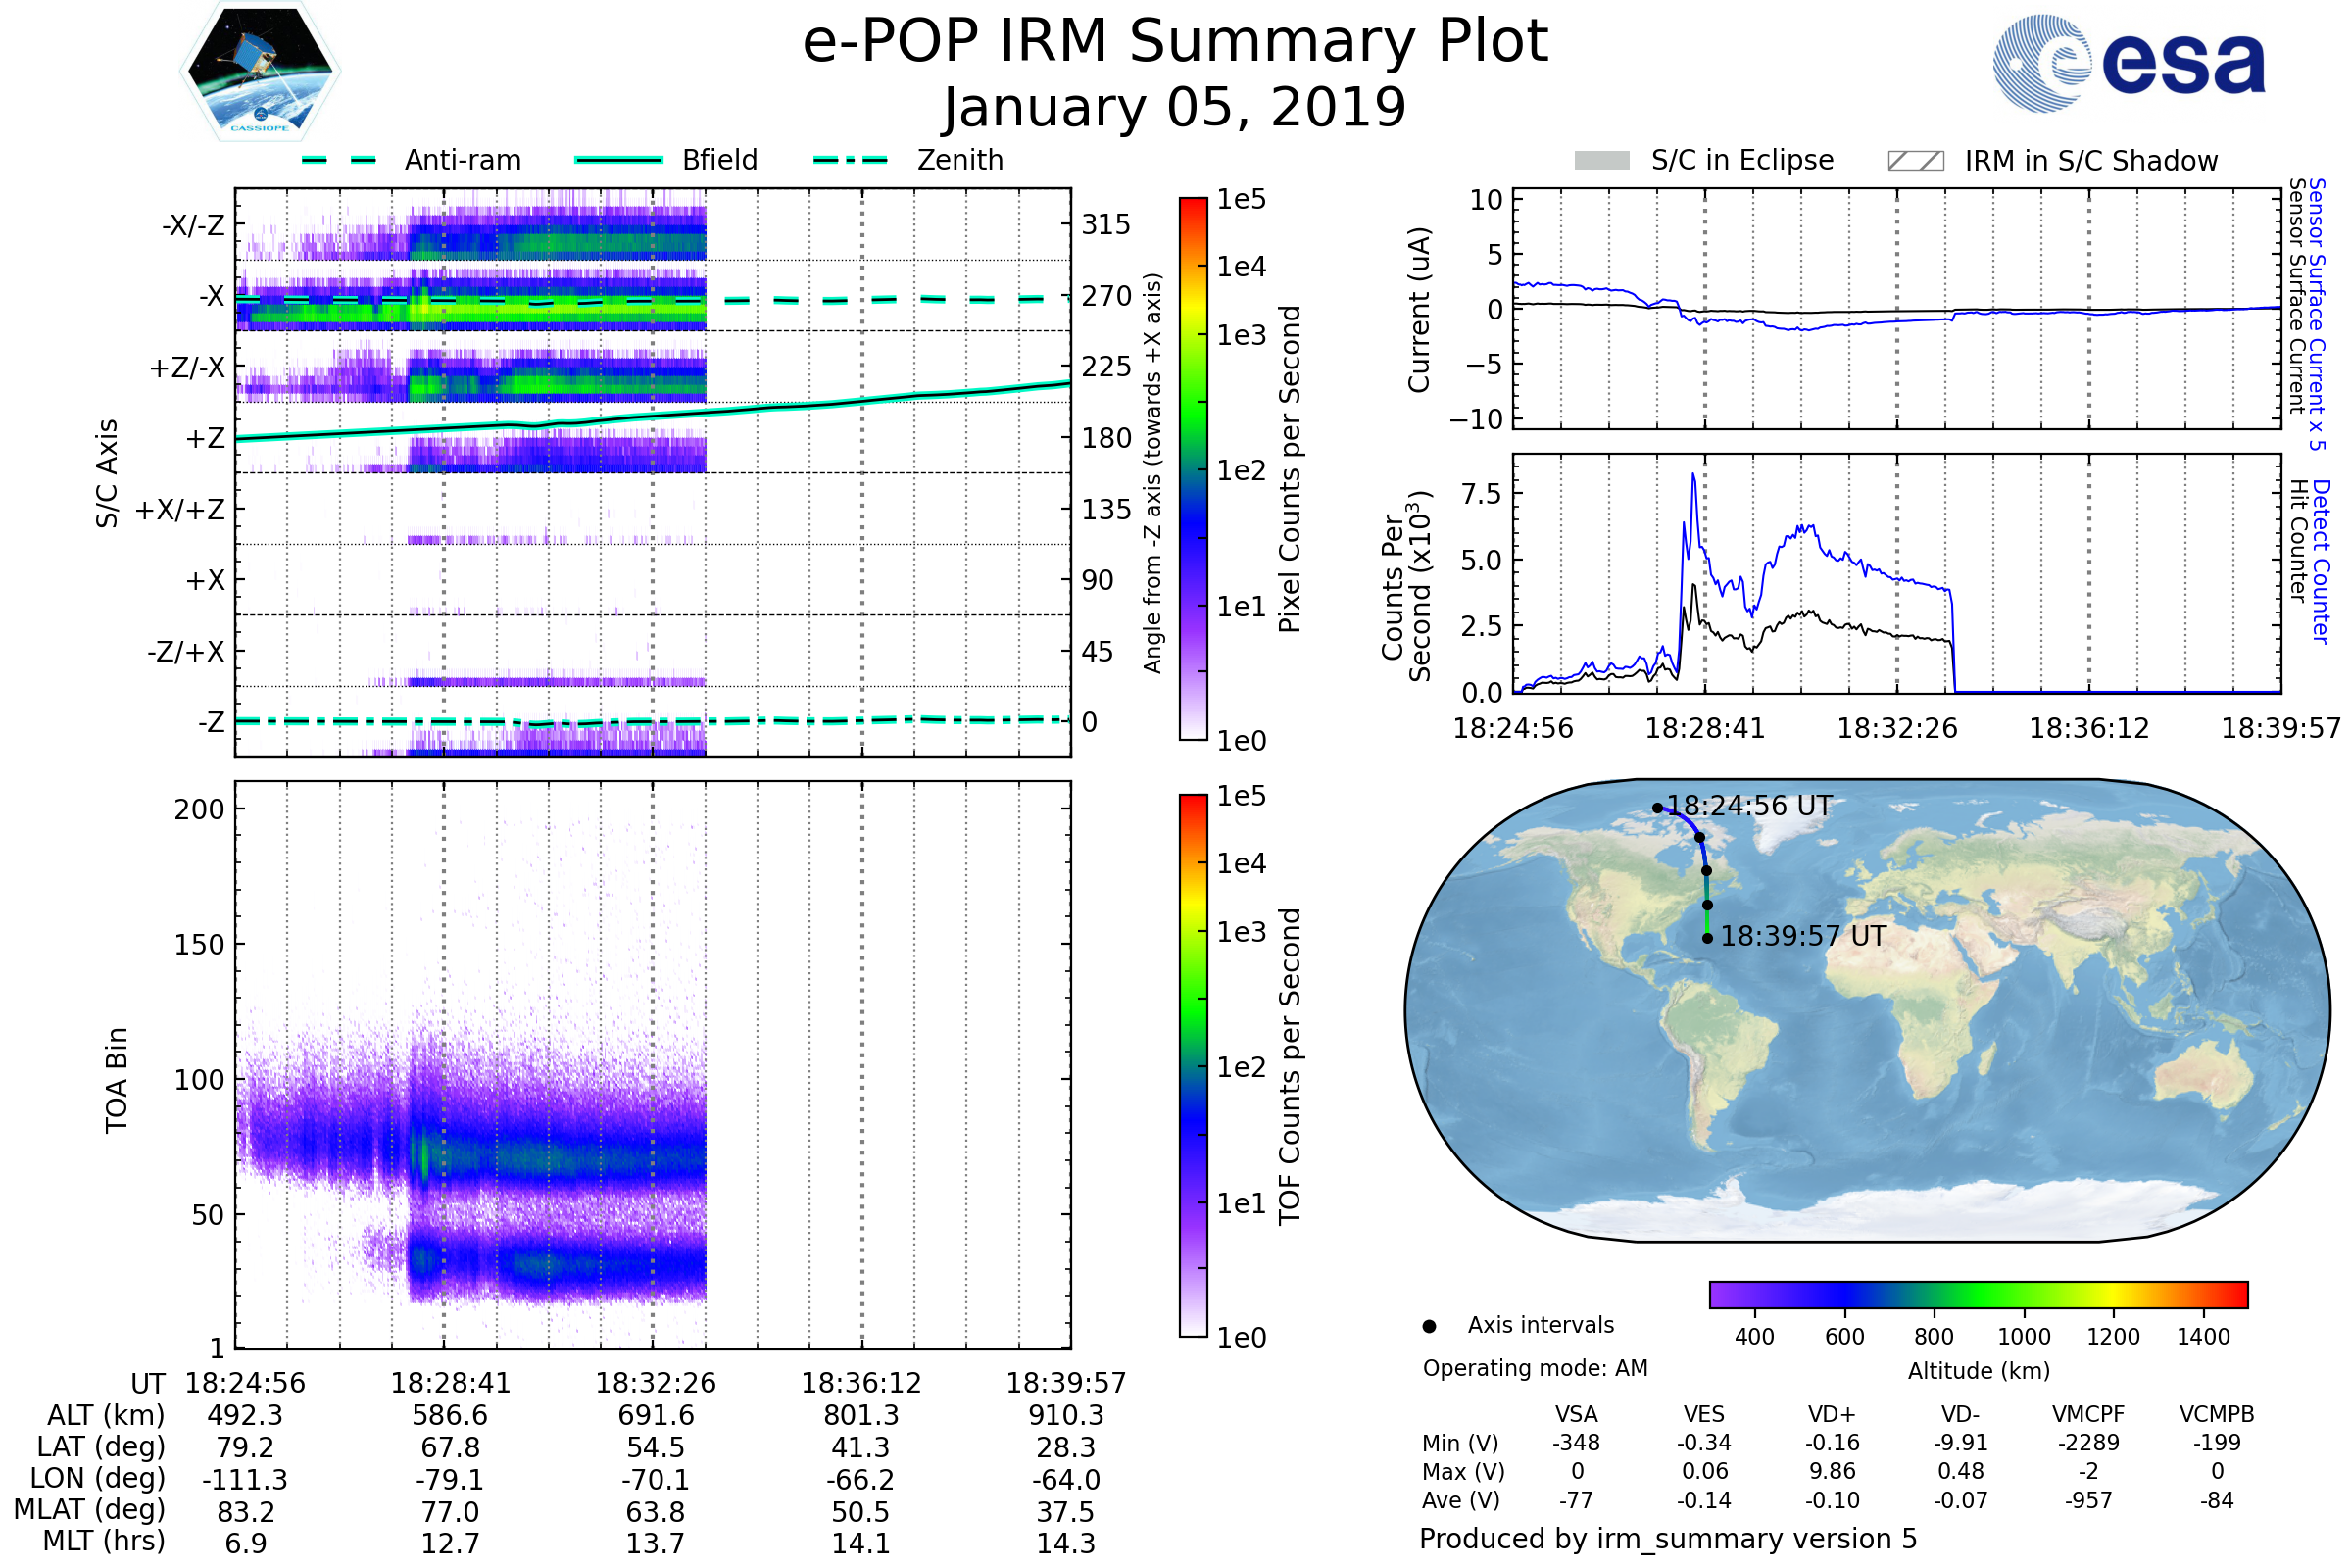Click the S/C in Eclipse gray legend swatch
Screen dimensions: 2352x1568
(1602, 161)
